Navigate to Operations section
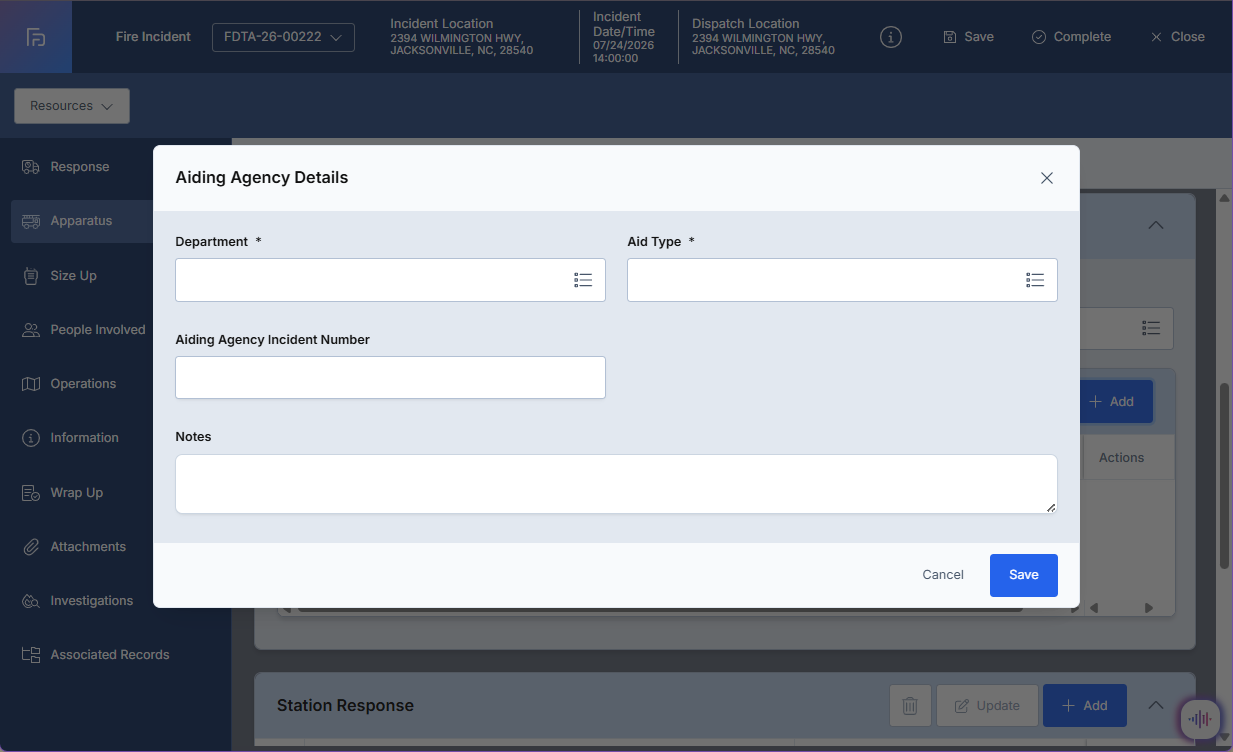The image size is (1233, 752). tap(83, 384)
